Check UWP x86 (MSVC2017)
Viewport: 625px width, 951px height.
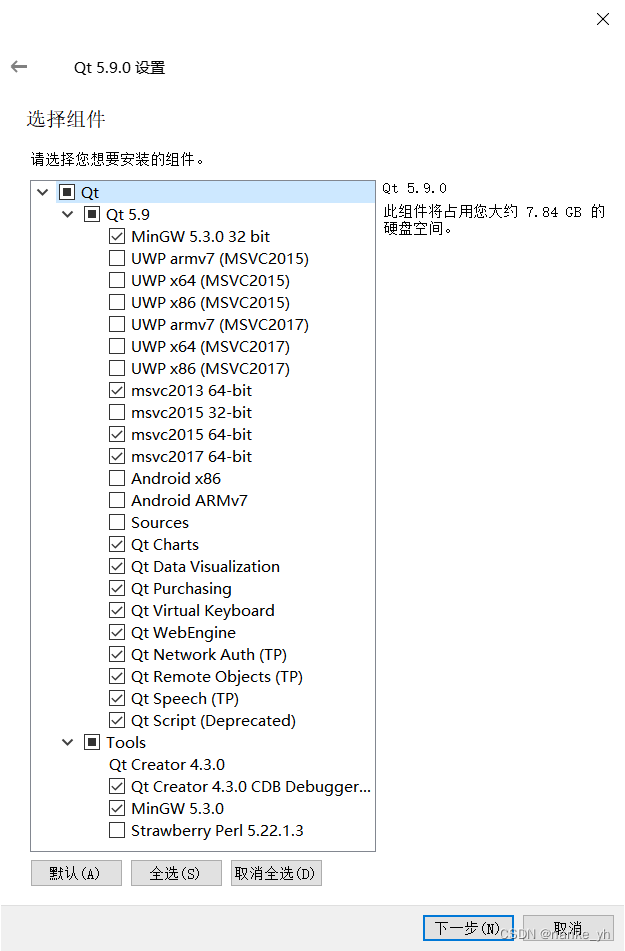117,368
